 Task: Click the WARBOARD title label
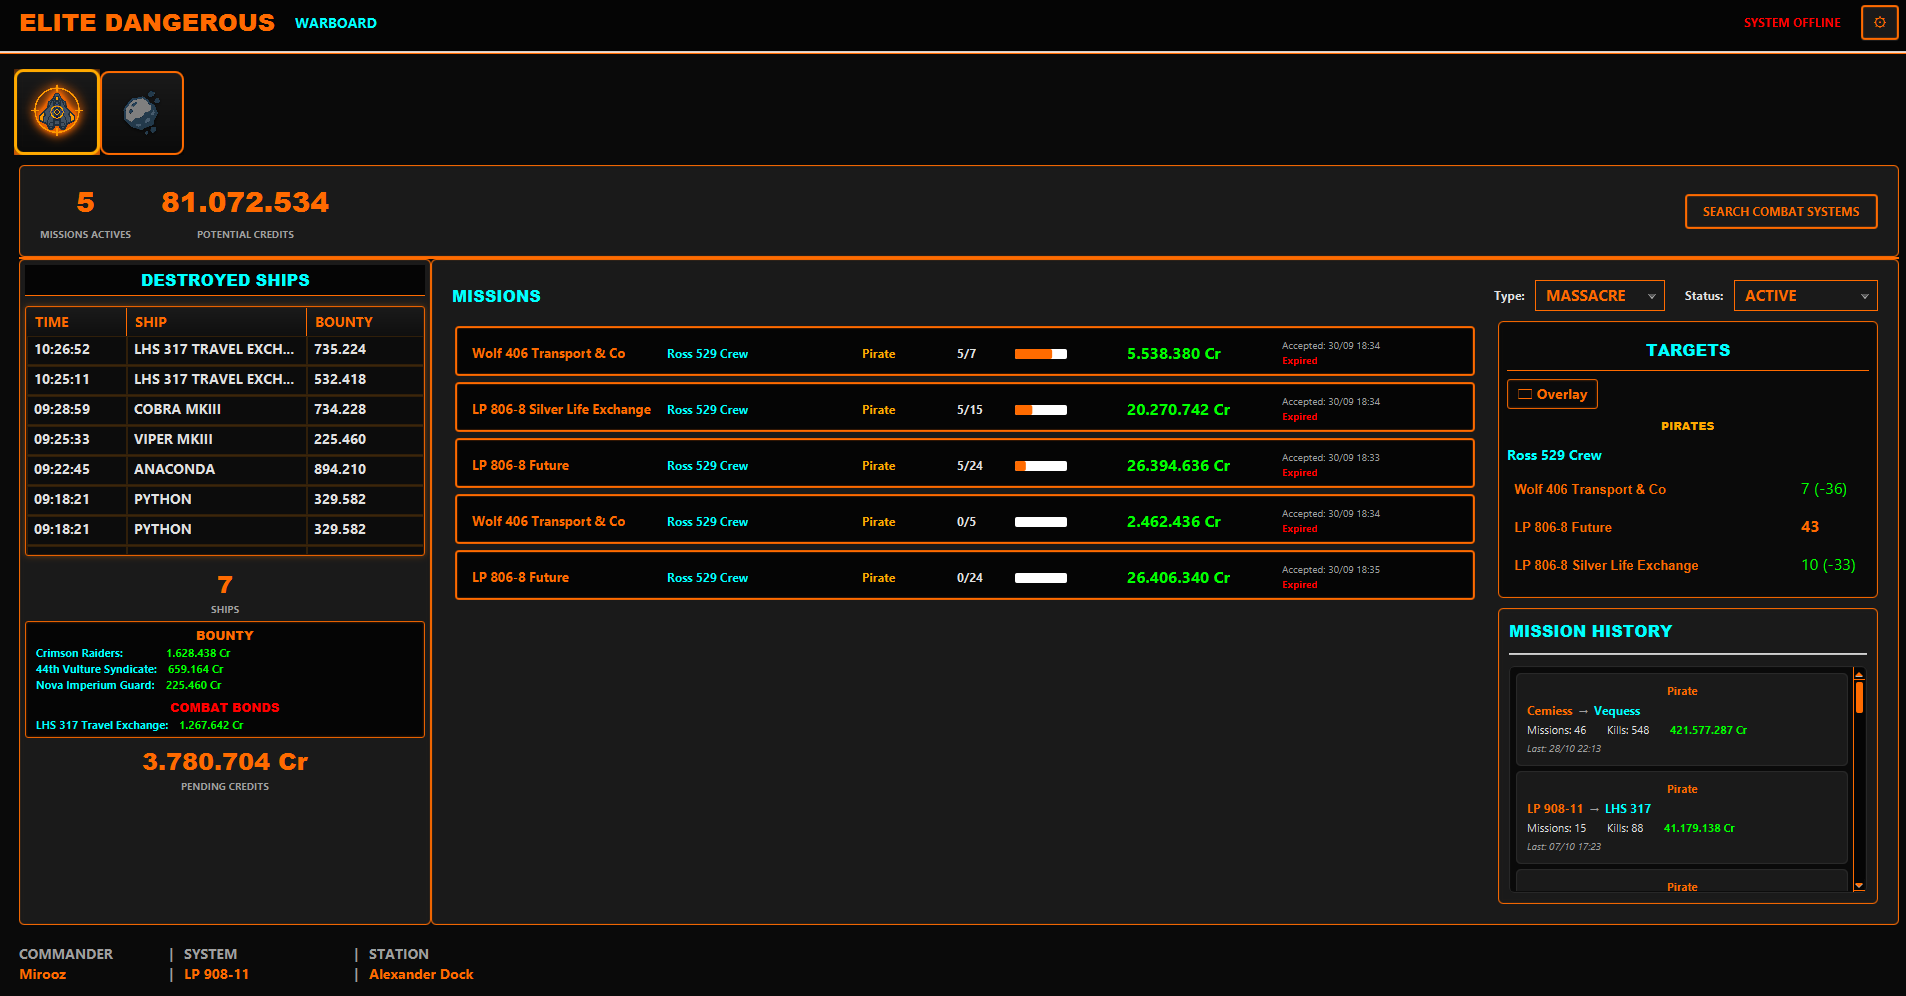[x=336, y=23]
